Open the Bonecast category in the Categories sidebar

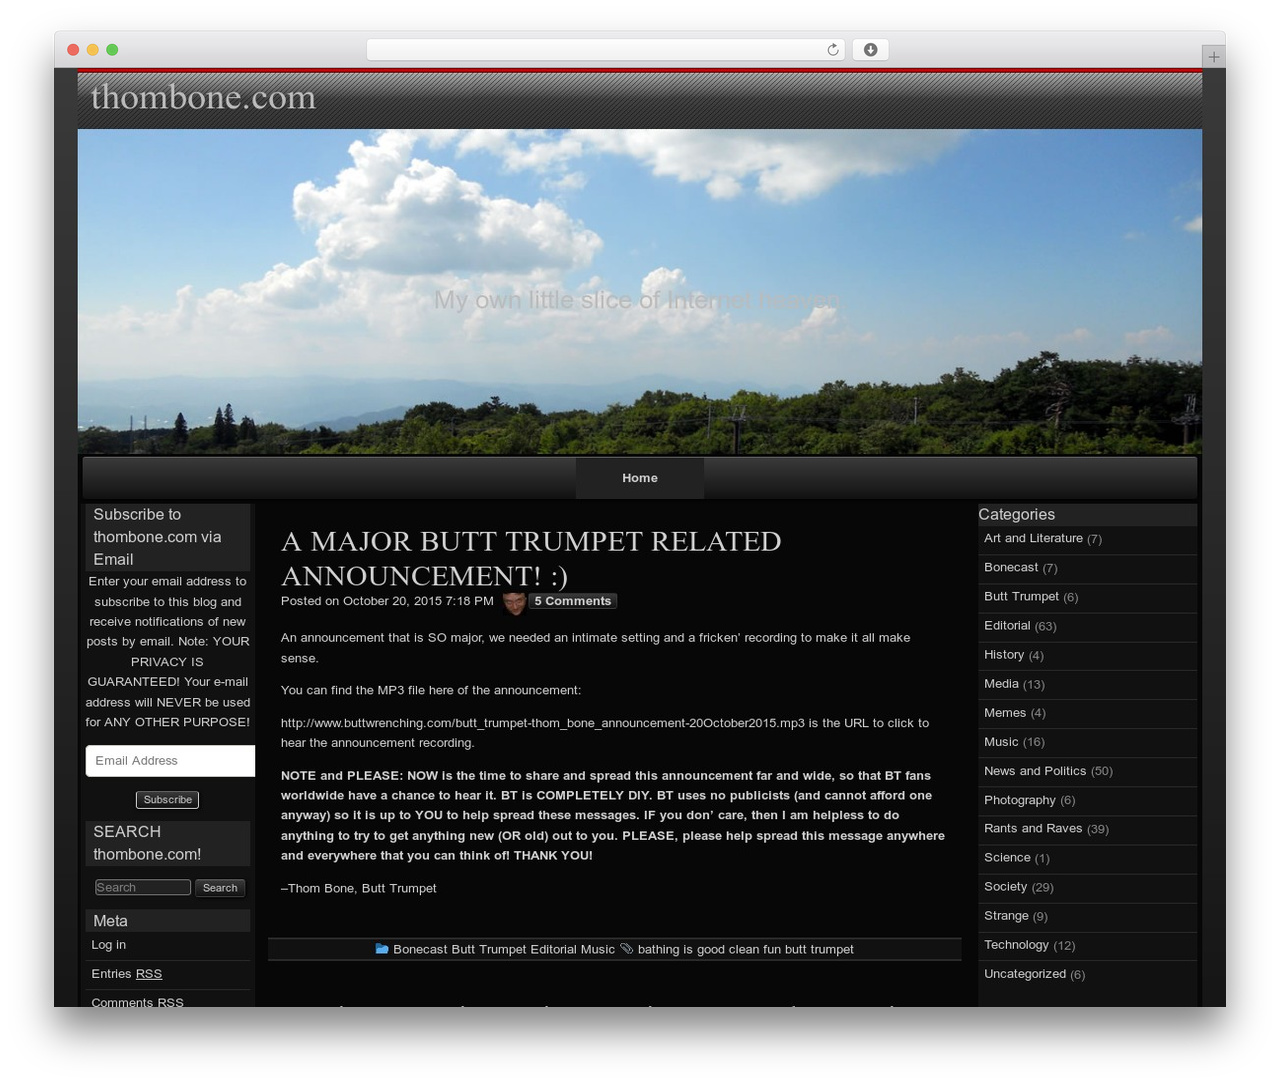(x=1011, y=567)
